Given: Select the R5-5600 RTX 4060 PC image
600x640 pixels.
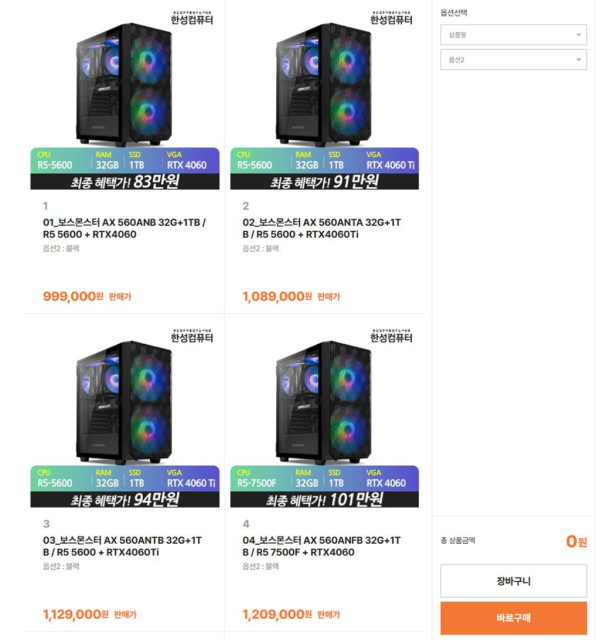Looking at the screenshot, I should coord(125,99).
